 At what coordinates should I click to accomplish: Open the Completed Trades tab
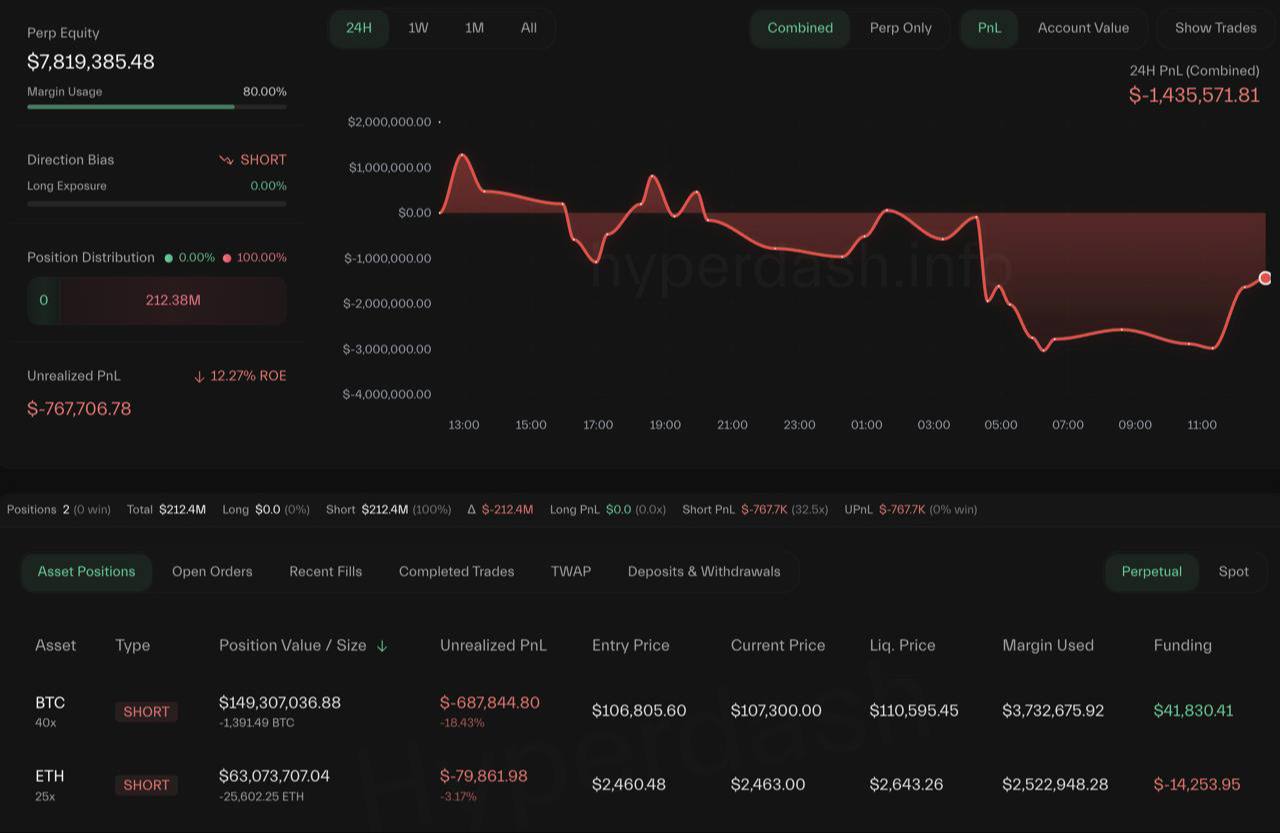(x=456, y=572)
